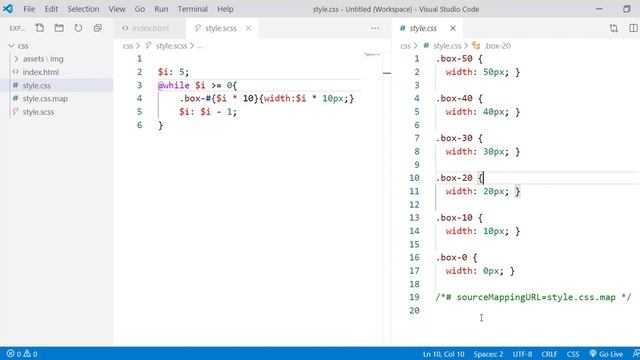Screen dimensions: 640x360
Task: Minimize the VS Code window
Action: (x=599, y=9)
